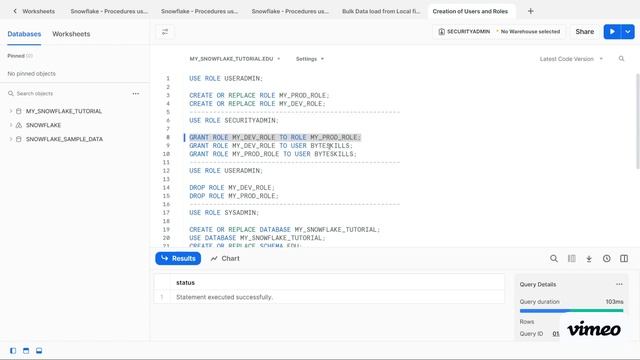Toggle the filter panel icon beside Worksheets tab

point(165,32)
